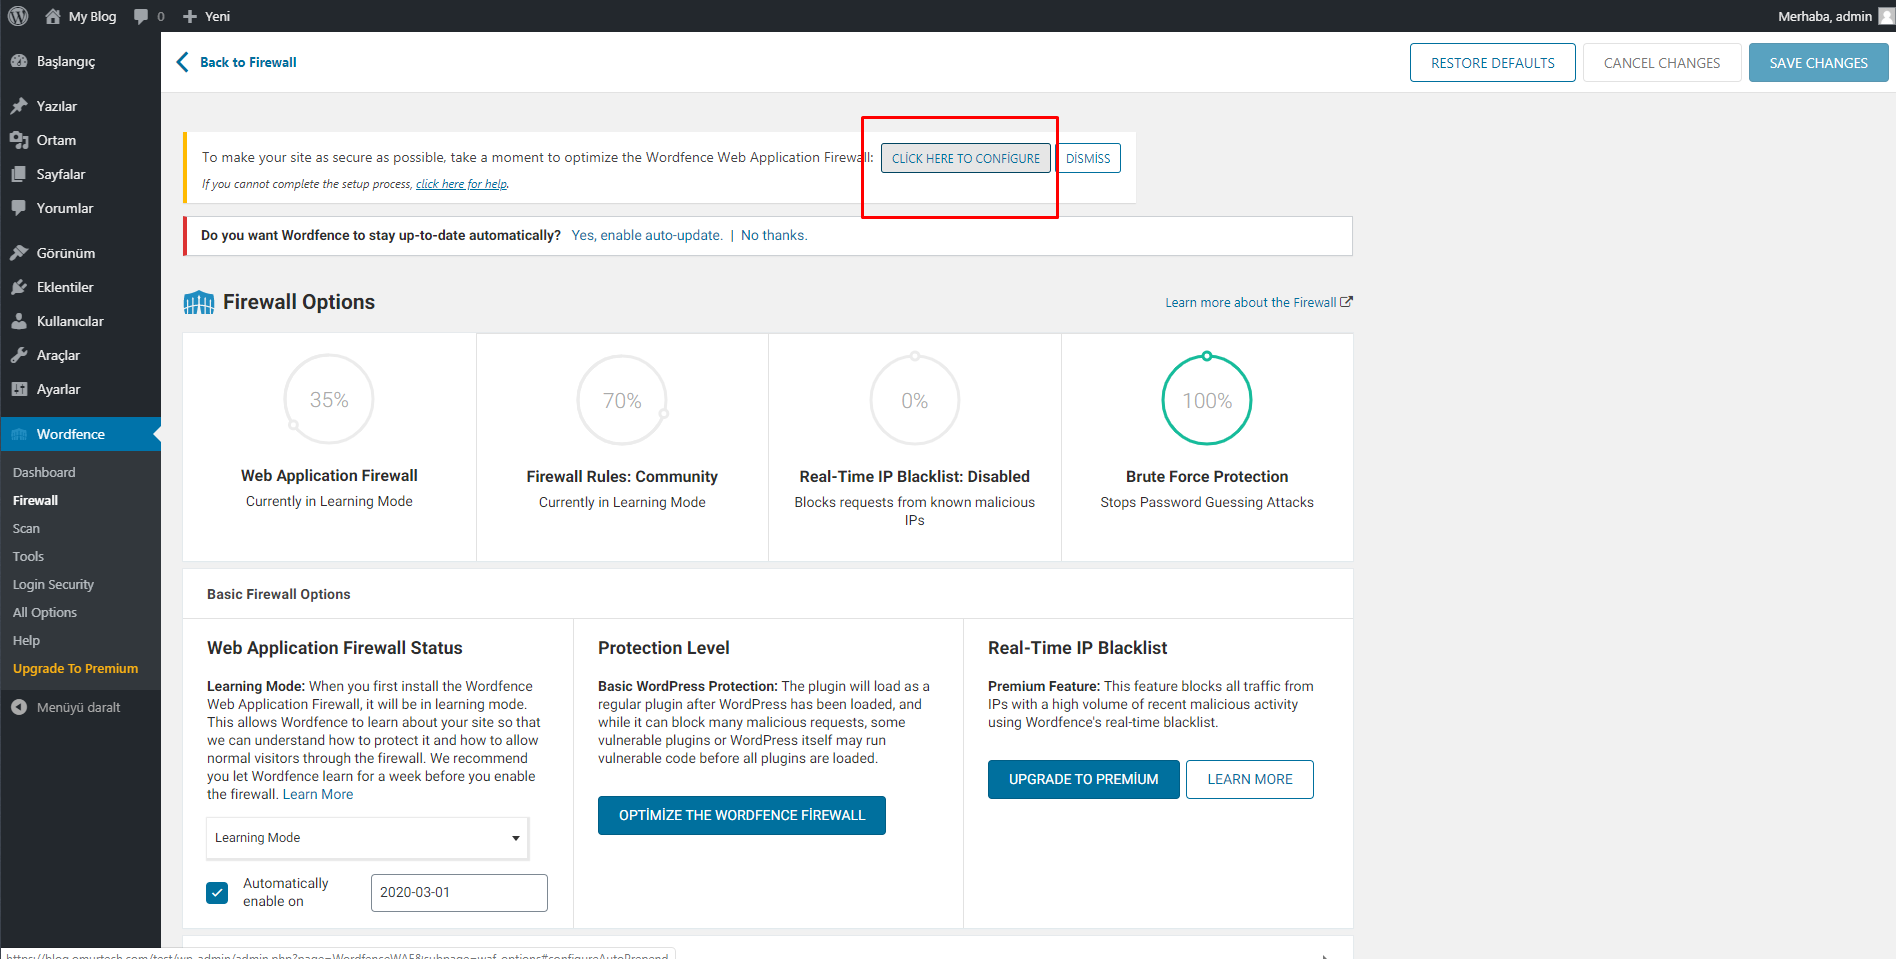Click the Firewall Options wall icon
Viewport: 1896px width, 959px height.
(x=199, y=302)
